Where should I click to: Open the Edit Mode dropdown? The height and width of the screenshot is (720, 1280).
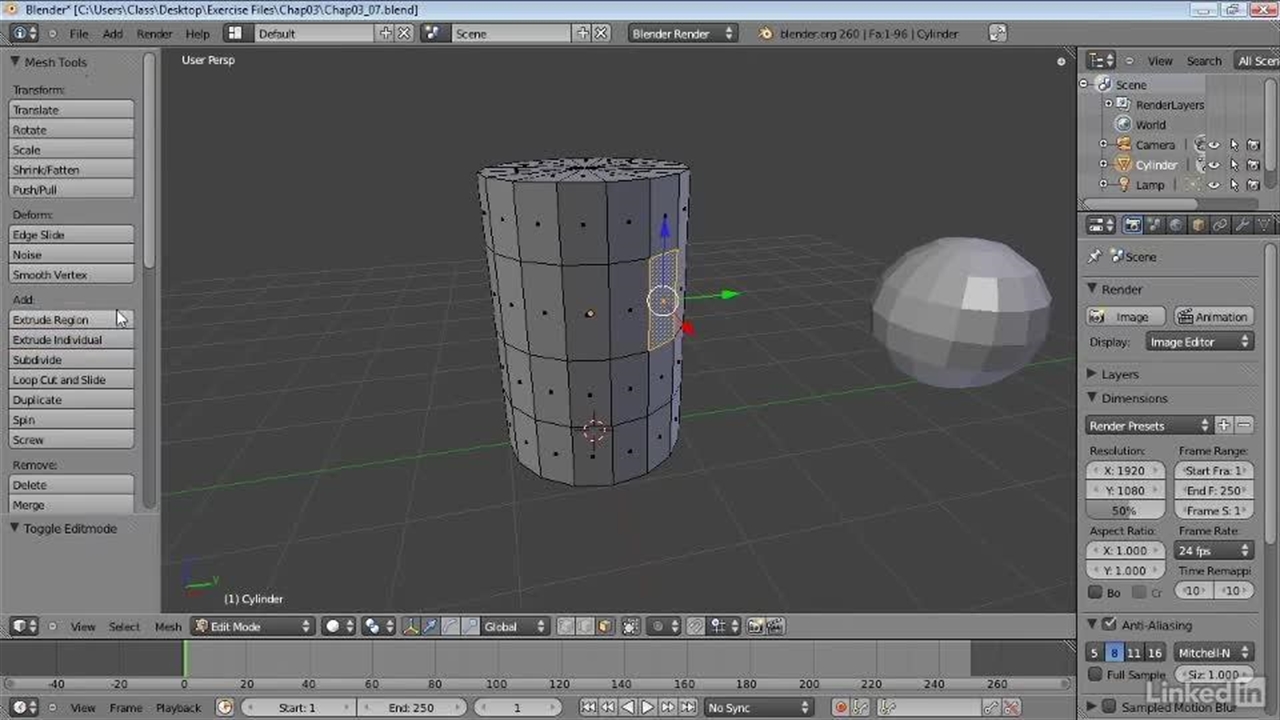point(253,626)
